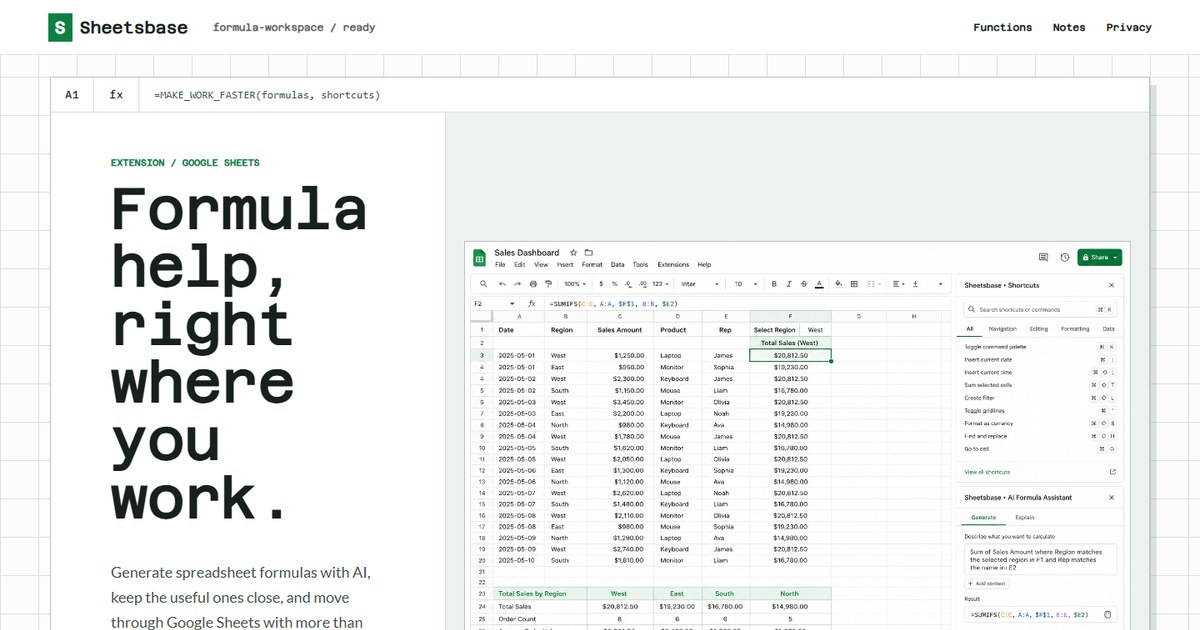Screen dimensions: 1200x630
Task: Click the Toggle gridlines shortcut row
Action: click(1040, 411)
